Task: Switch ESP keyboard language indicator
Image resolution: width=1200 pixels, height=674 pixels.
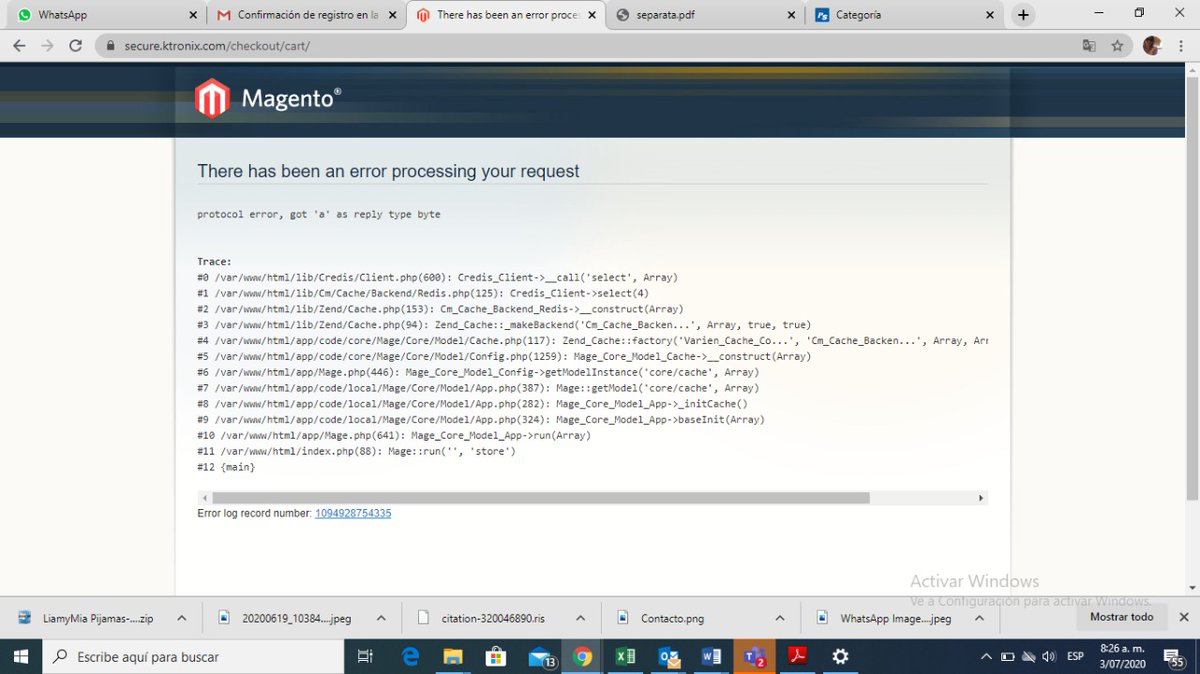Action: pos(1076,657)
